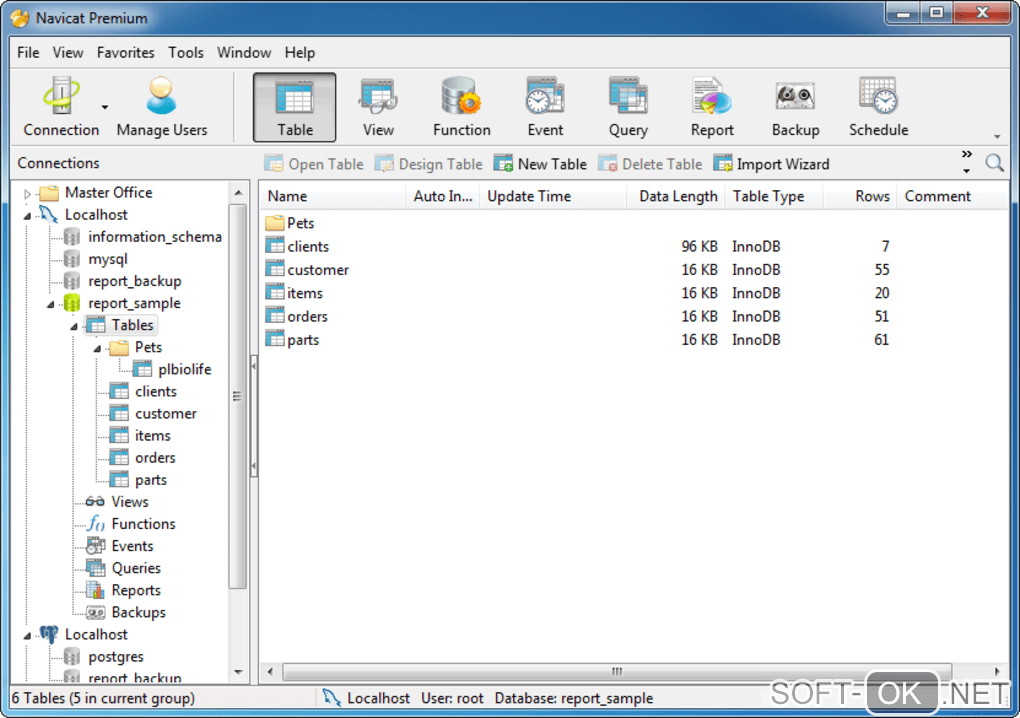Select the parts table row in list
Image resolution: width=1020 pixels, height=718 pixels.
(634, 340)
